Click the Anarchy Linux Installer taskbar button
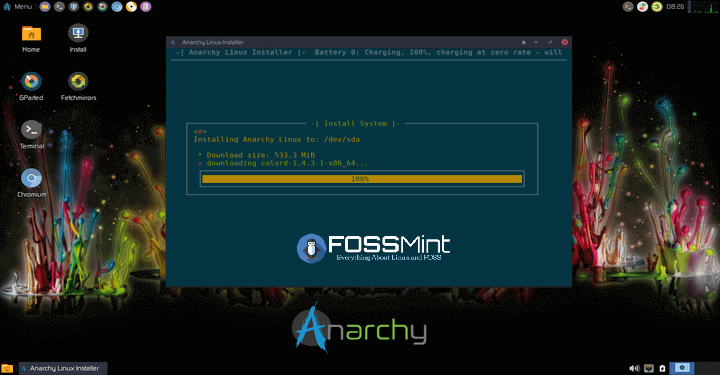720x375 pixels. click(63, 368)
